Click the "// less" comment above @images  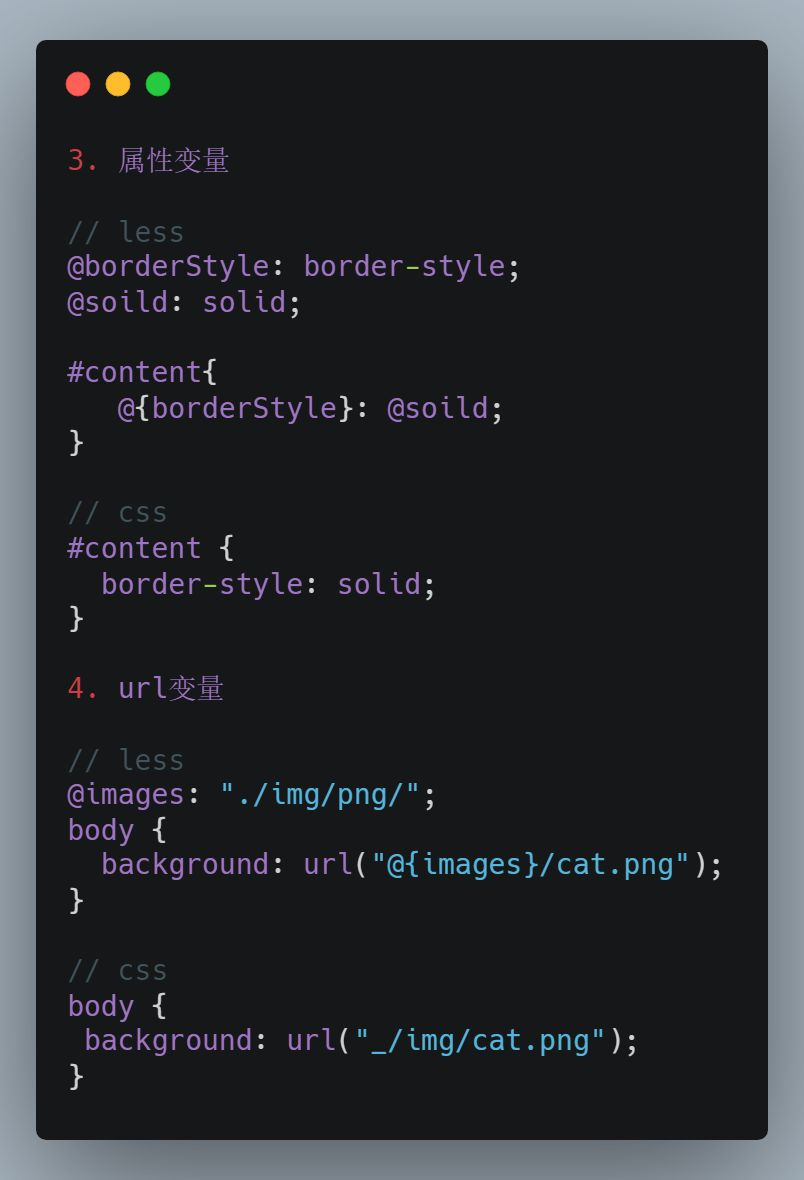(126, 760)
